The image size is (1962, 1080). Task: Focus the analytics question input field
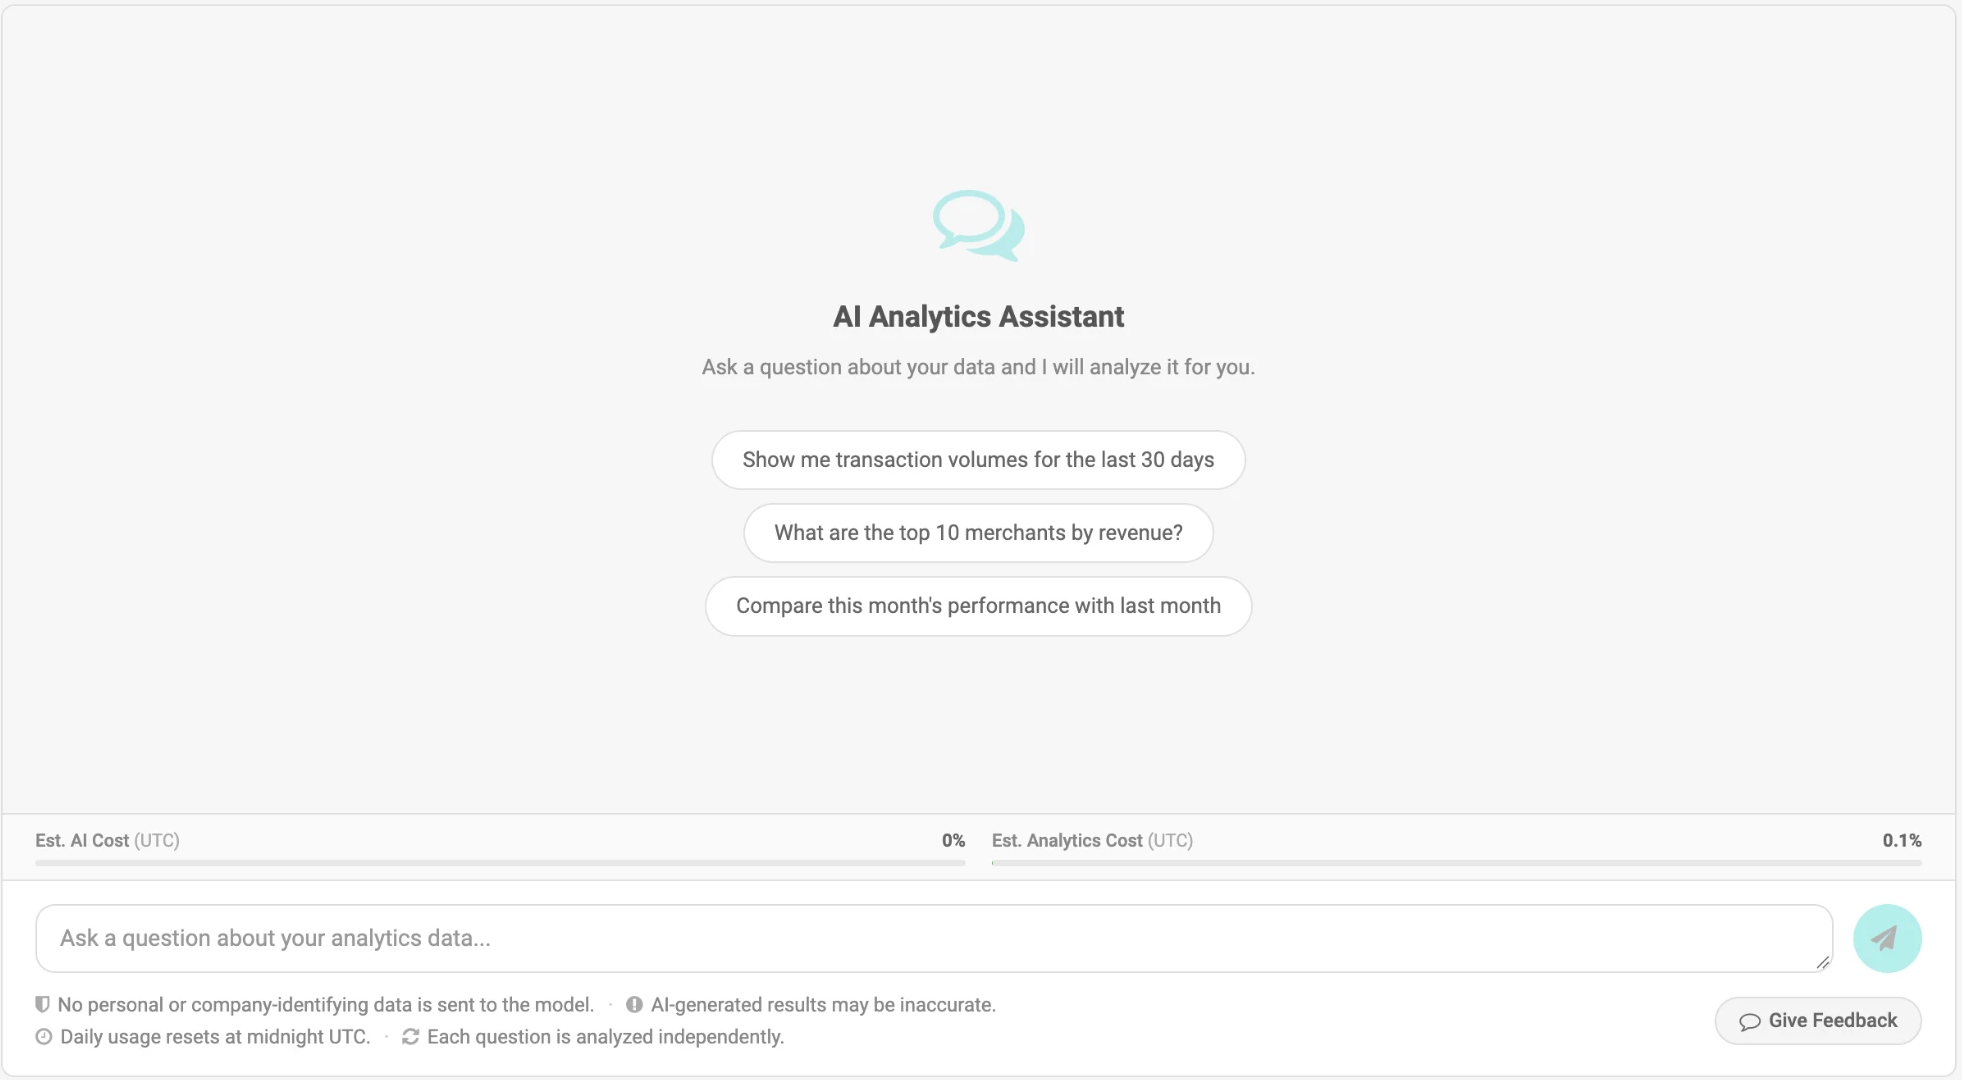(934, 938)
